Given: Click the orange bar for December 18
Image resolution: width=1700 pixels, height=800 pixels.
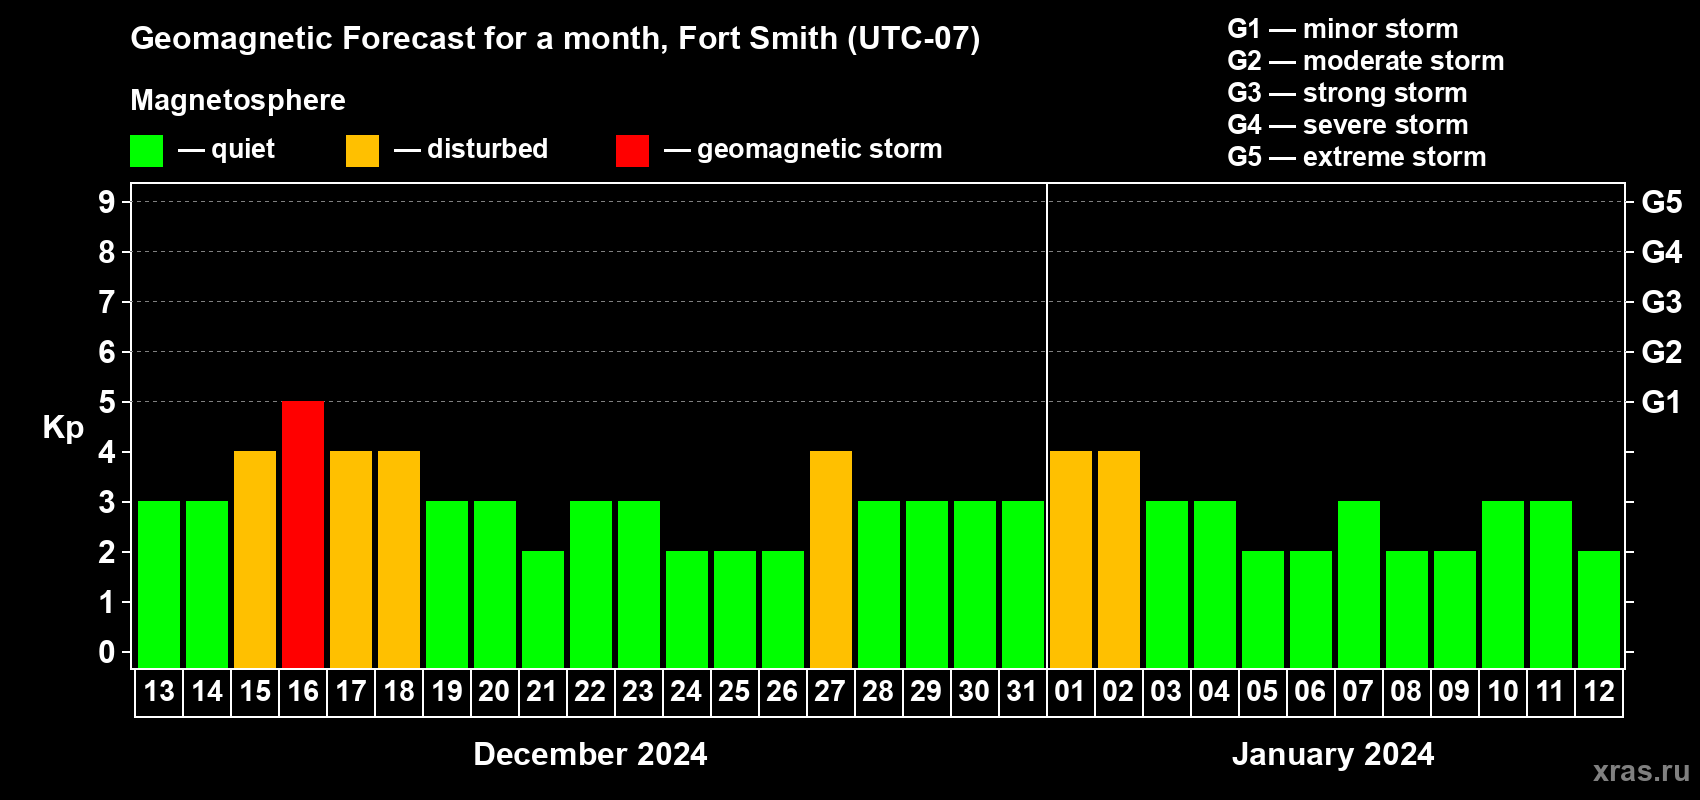Looking at the screenshot, I should coord(399,559).
